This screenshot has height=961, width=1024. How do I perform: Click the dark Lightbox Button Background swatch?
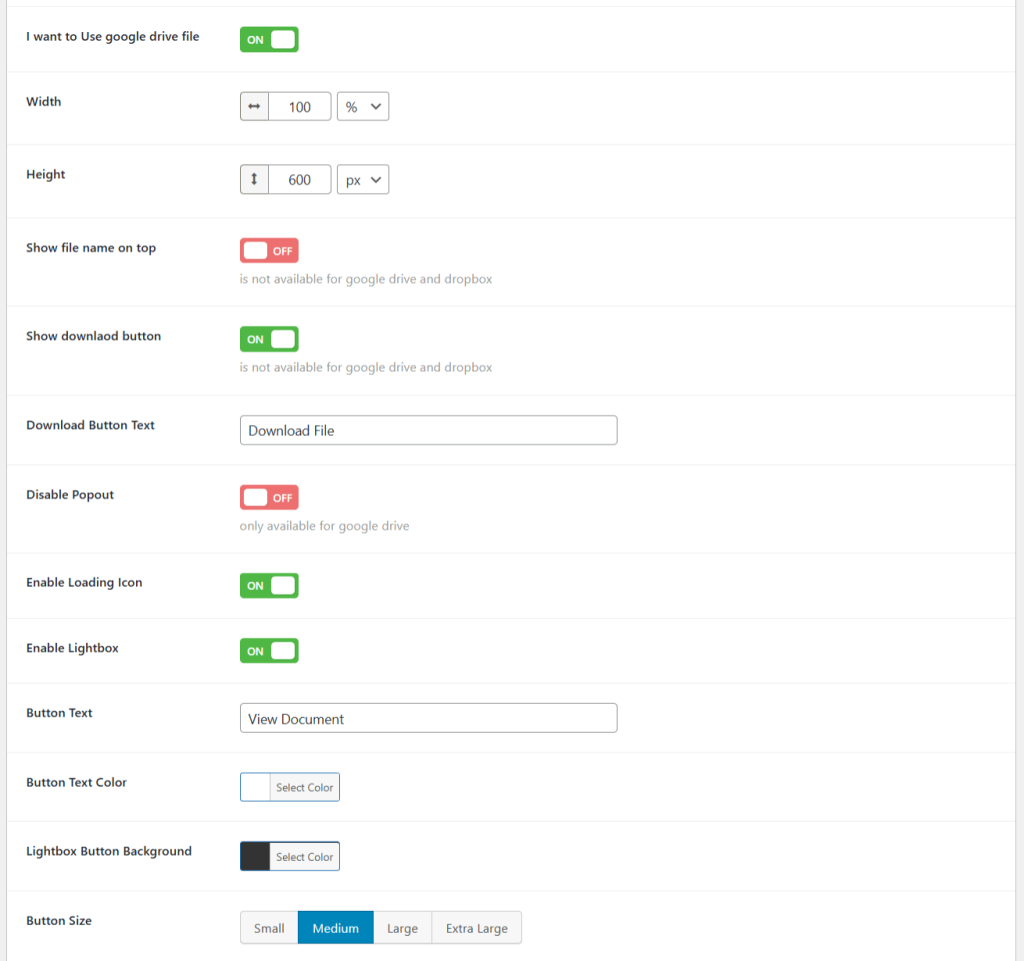point(252,856)
